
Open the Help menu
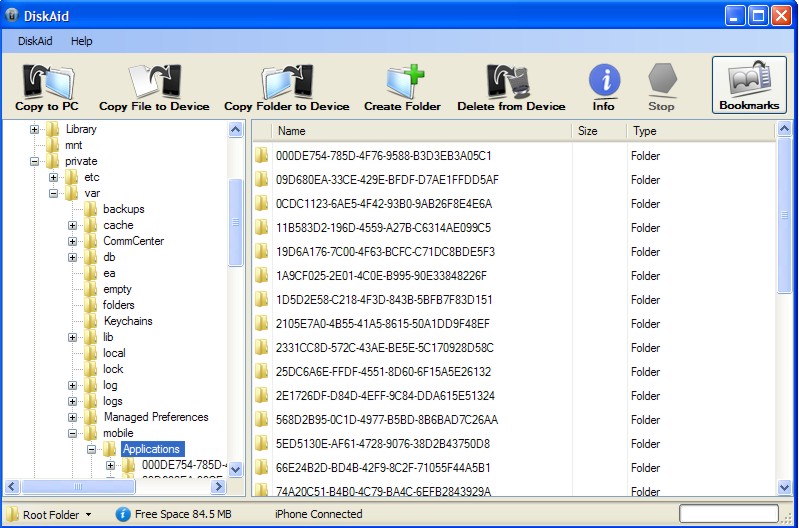pyautogui.click(x=82, y=41)
